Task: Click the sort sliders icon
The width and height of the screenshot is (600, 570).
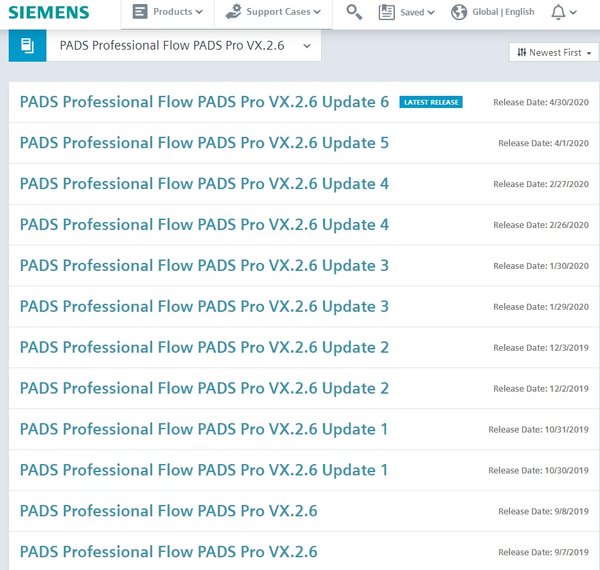Action: 522,52
